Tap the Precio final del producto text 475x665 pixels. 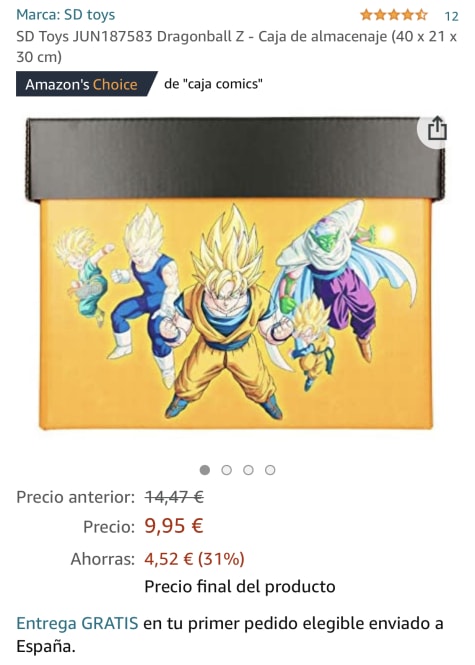(x=240, y=587)
